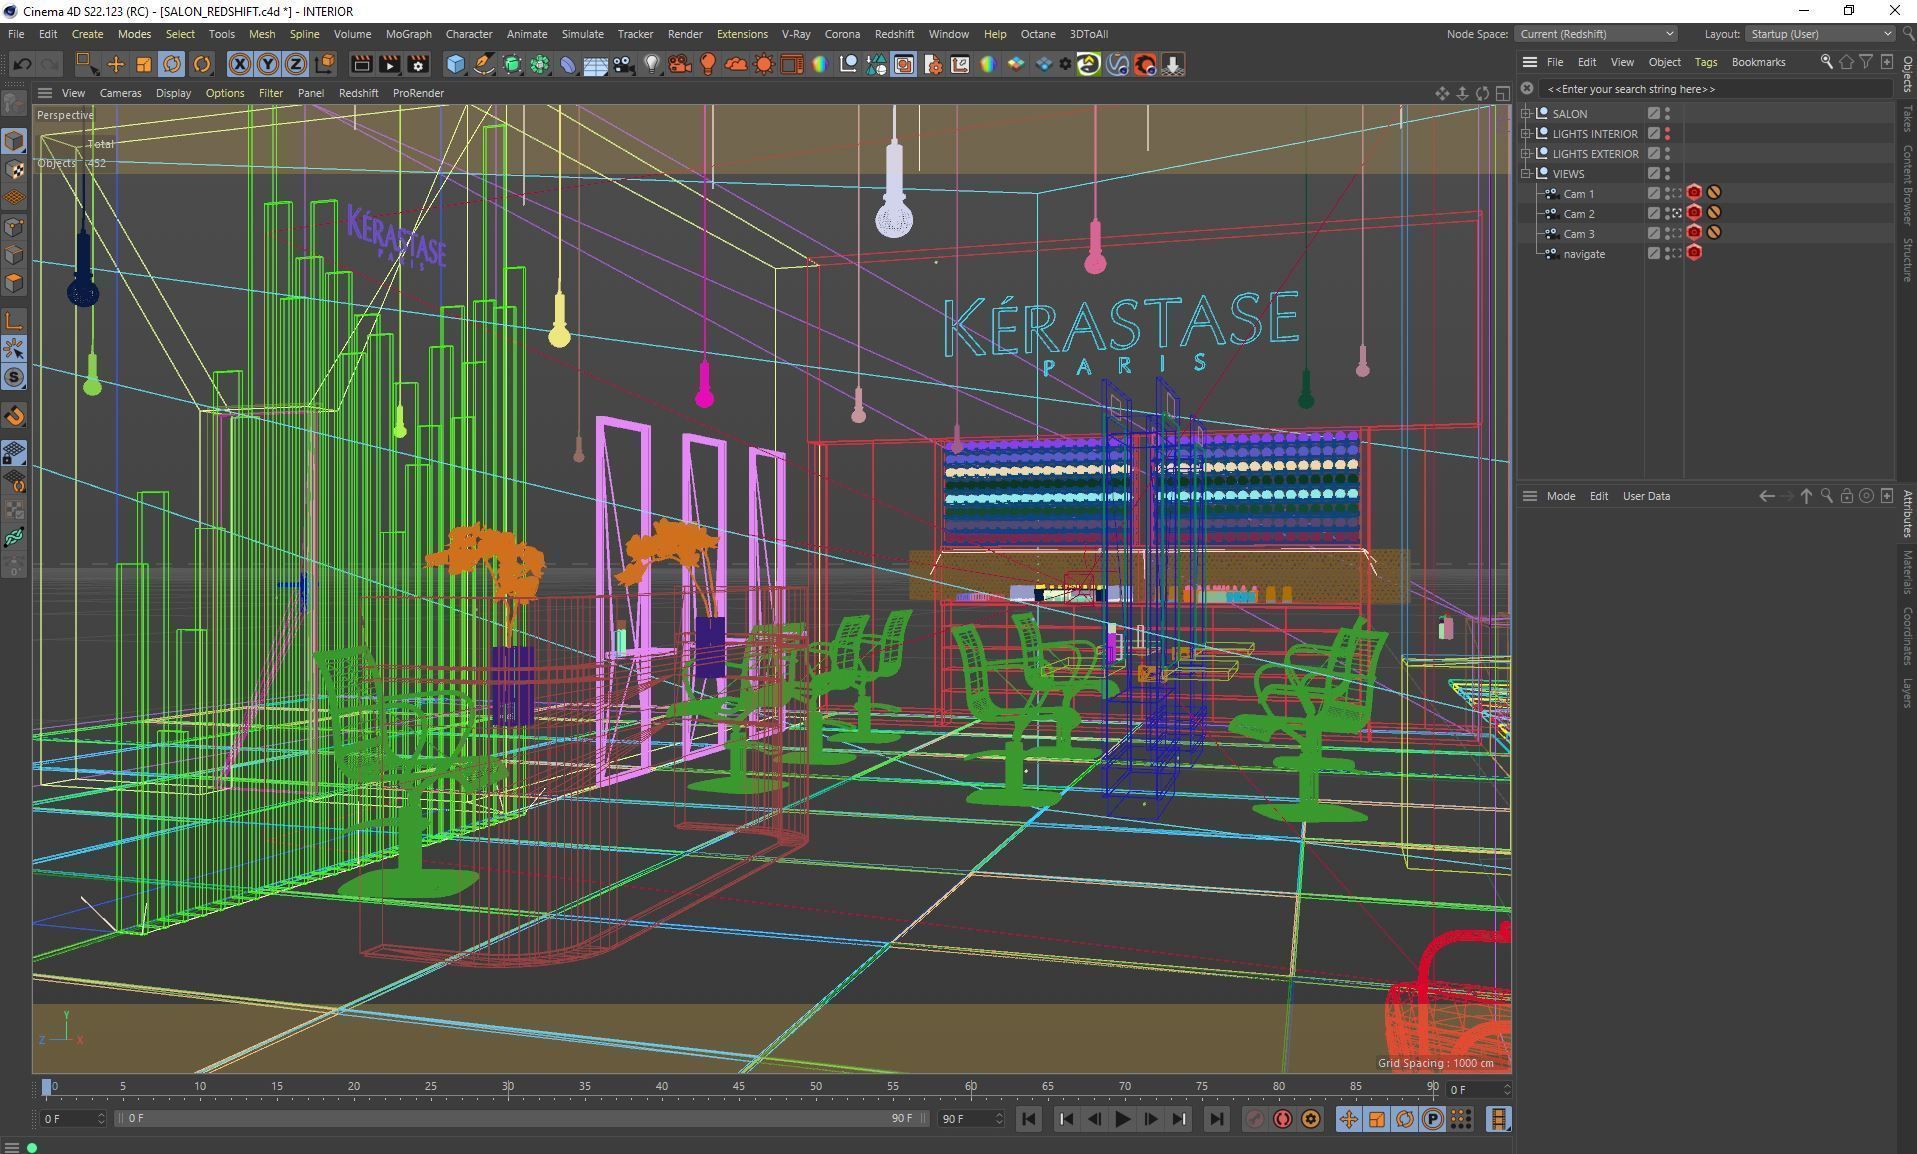
Task: Activate the Rotate tool
Action: point(171,64)
